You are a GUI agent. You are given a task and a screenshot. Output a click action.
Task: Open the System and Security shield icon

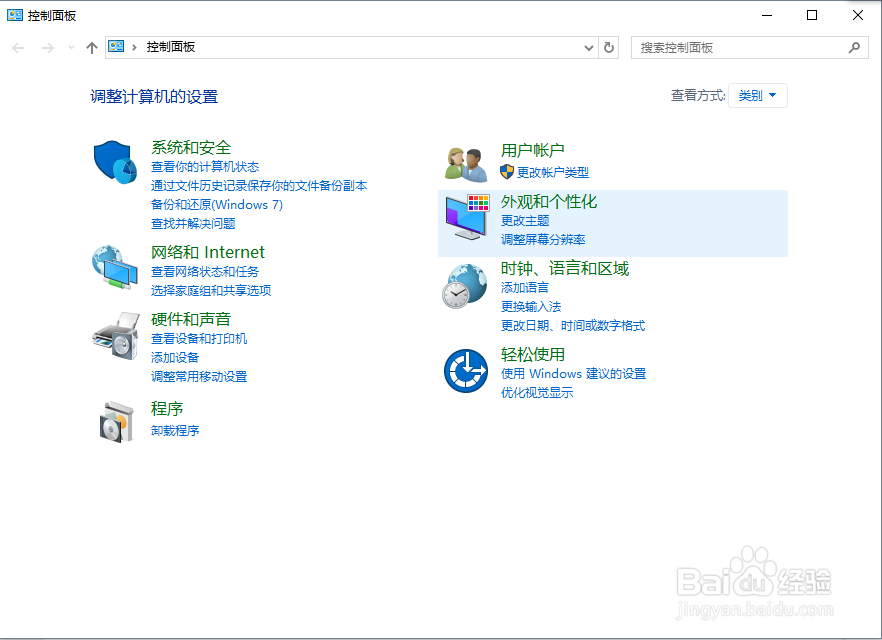pyautogui.click(x=115, y=162)
